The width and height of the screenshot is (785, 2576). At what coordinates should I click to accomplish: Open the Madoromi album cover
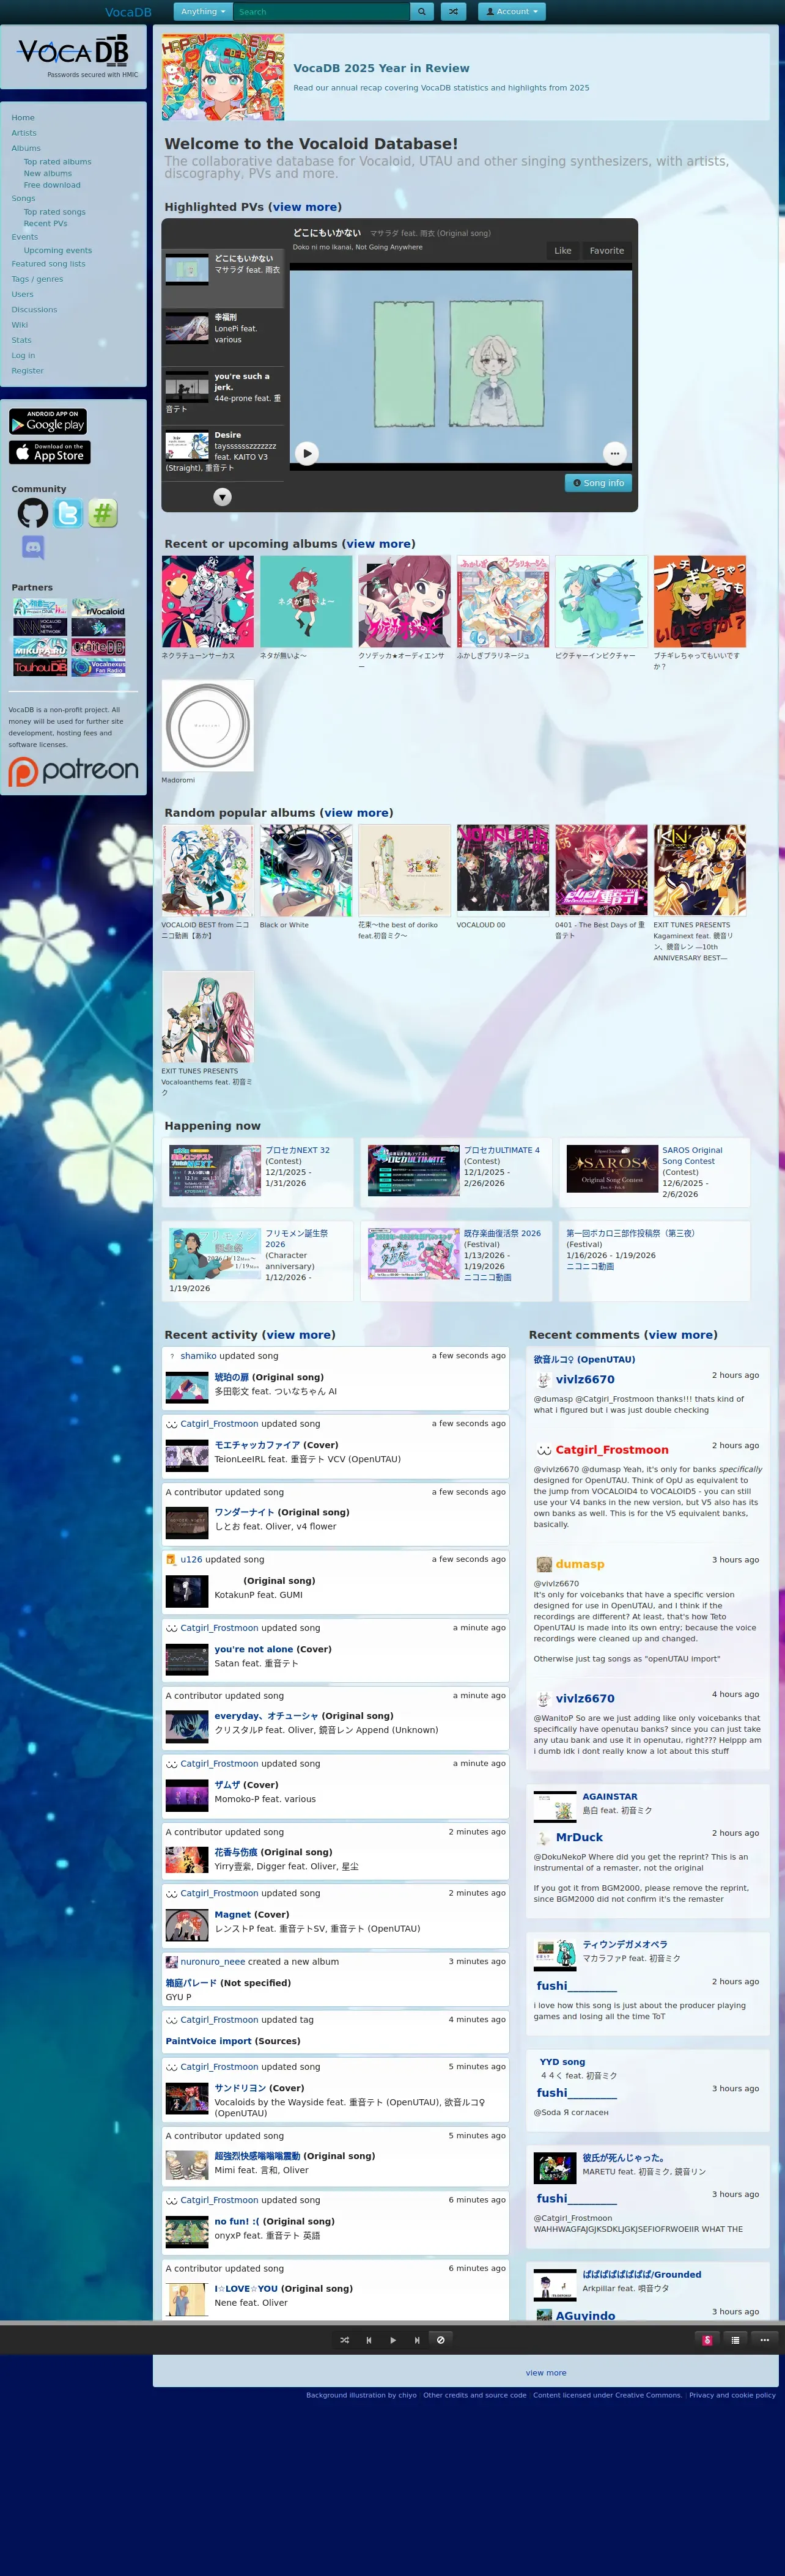pyautogui.click(x=208, y=726)
